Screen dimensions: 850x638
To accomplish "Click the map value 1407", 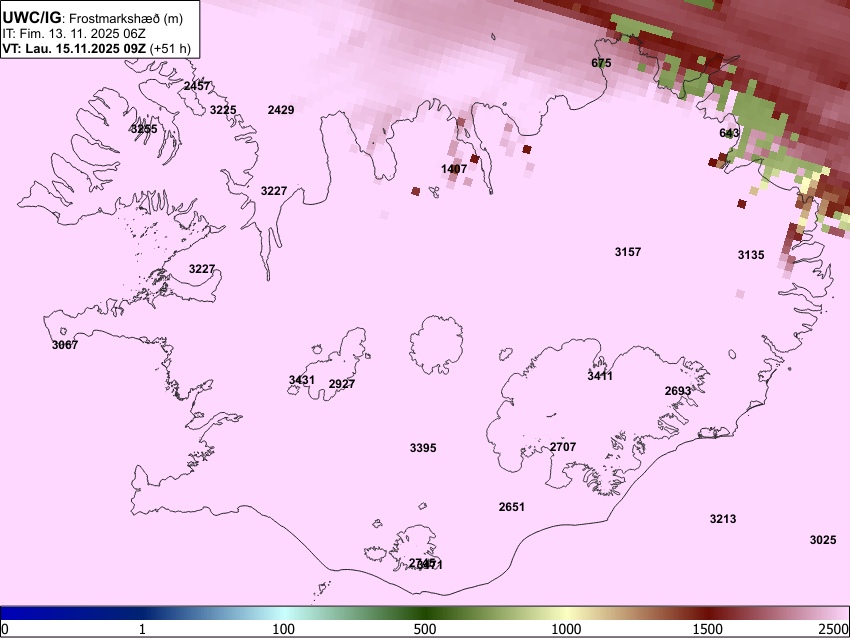I will pyautogui.click(x=454, y=169).
